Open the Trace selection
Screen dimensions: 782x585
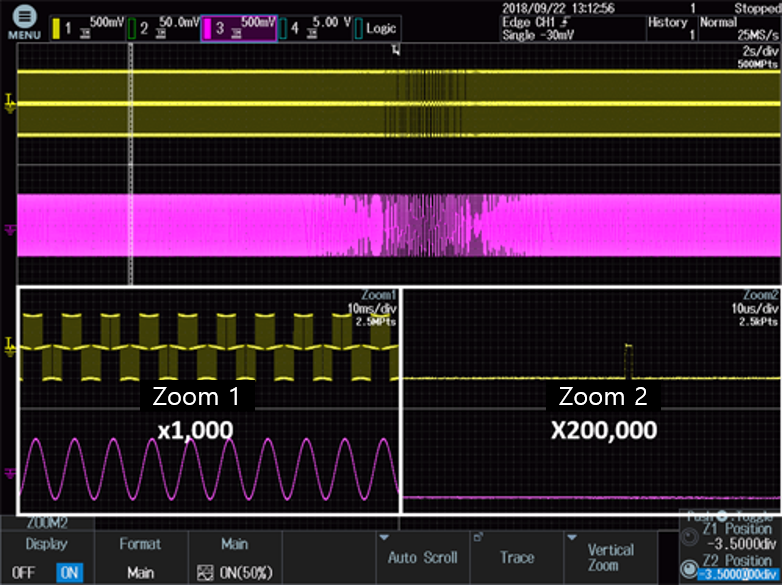coord(517,557)
